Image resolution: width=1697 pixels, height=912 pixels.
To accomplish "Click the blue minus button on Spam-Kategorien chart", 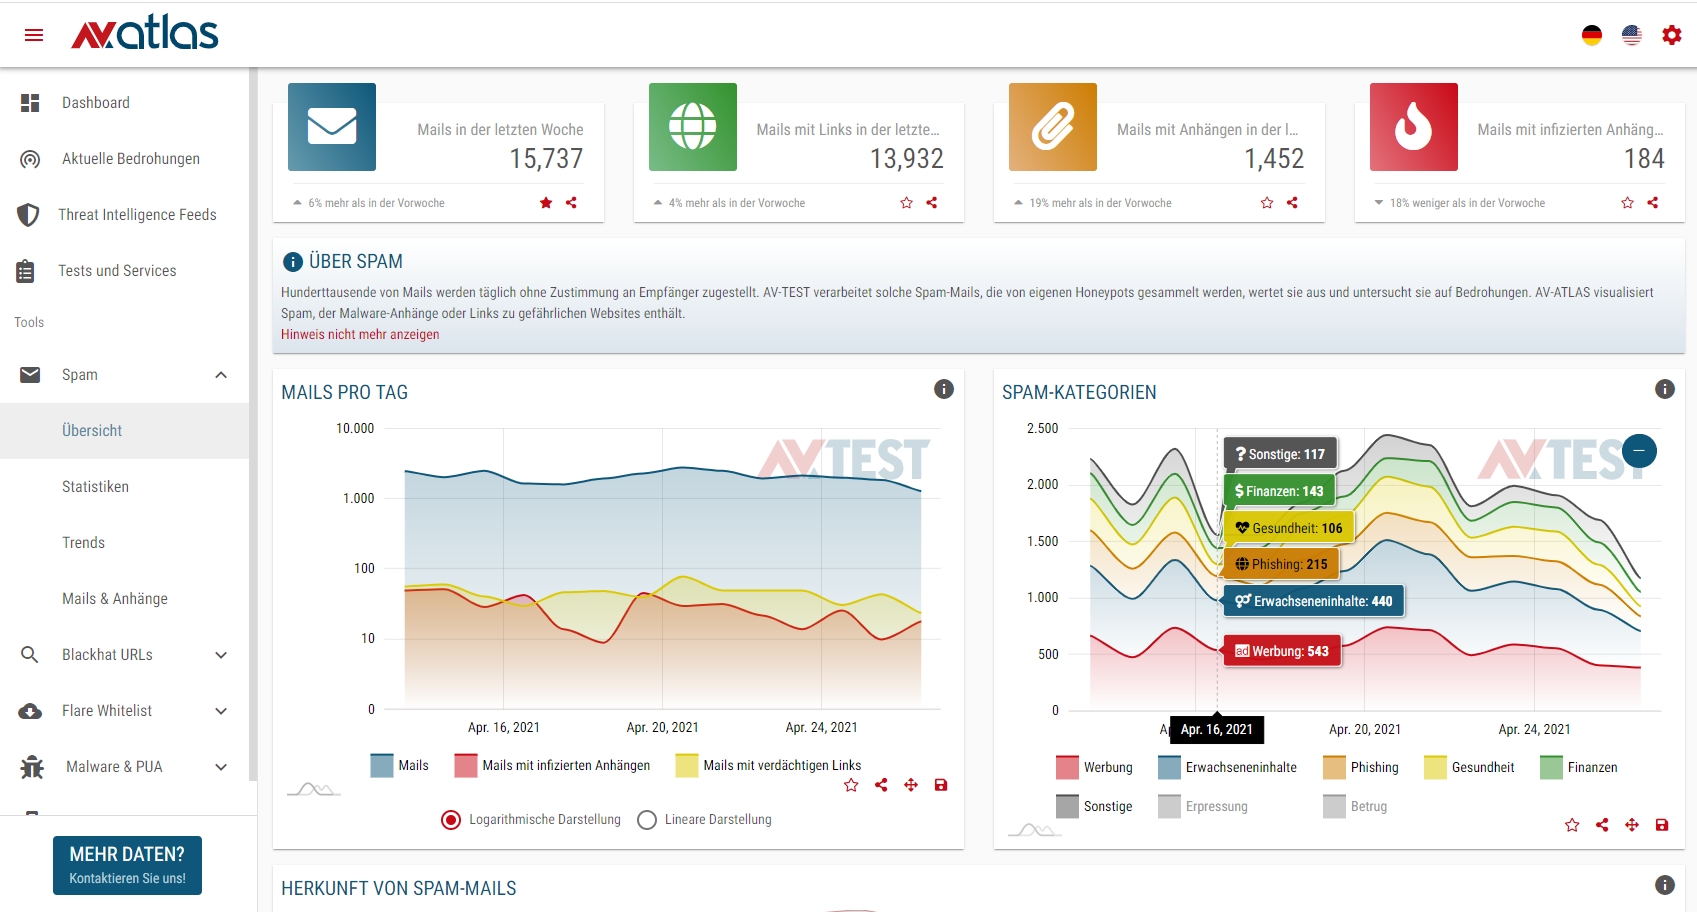I will [1639, 451].
